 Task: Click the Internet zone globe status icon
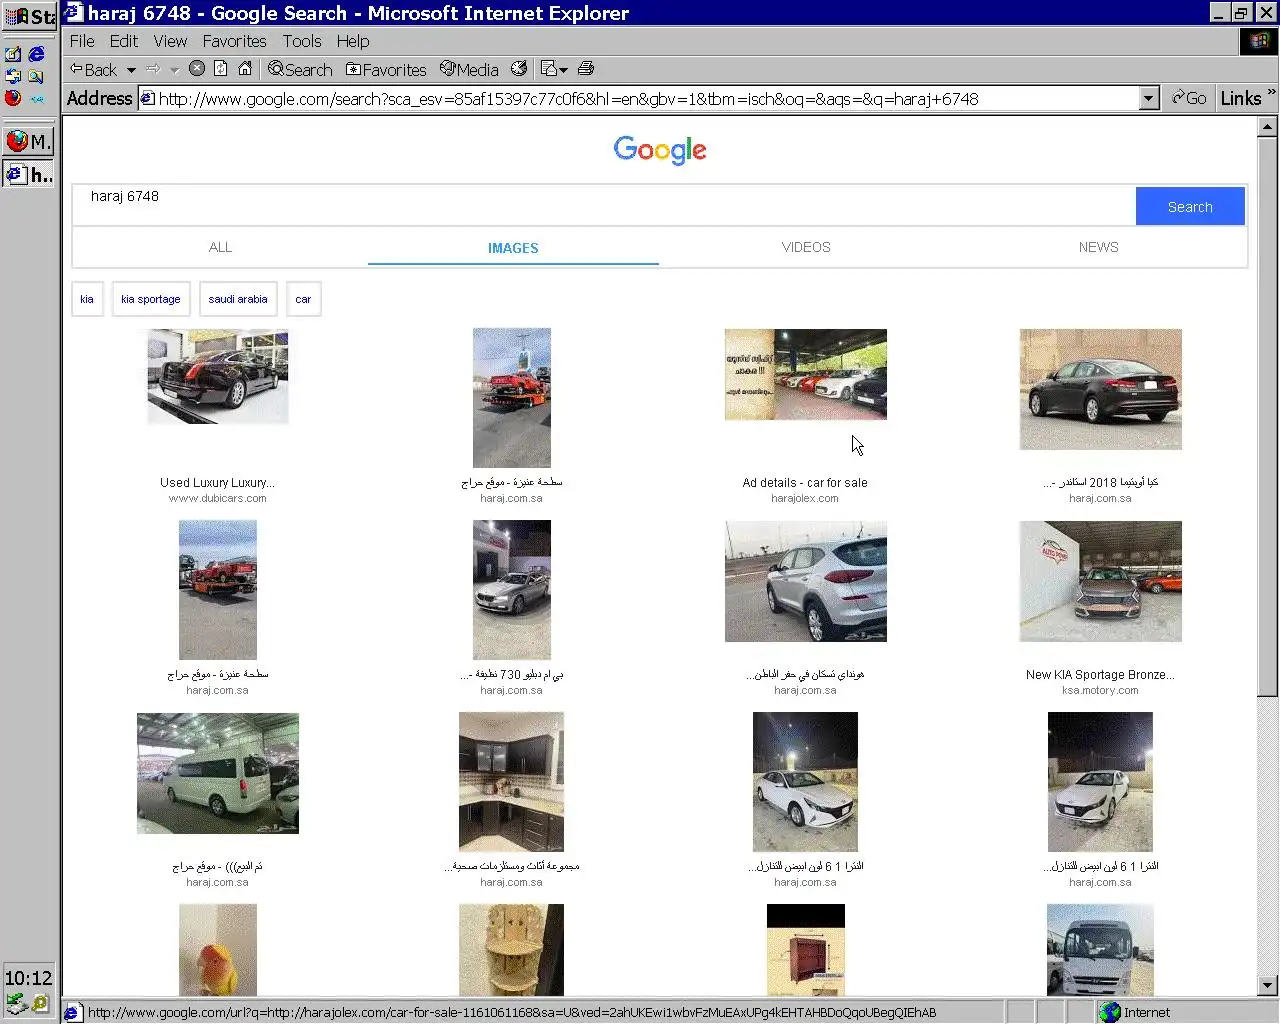pyautogui.click(x=1110, y=1012)
